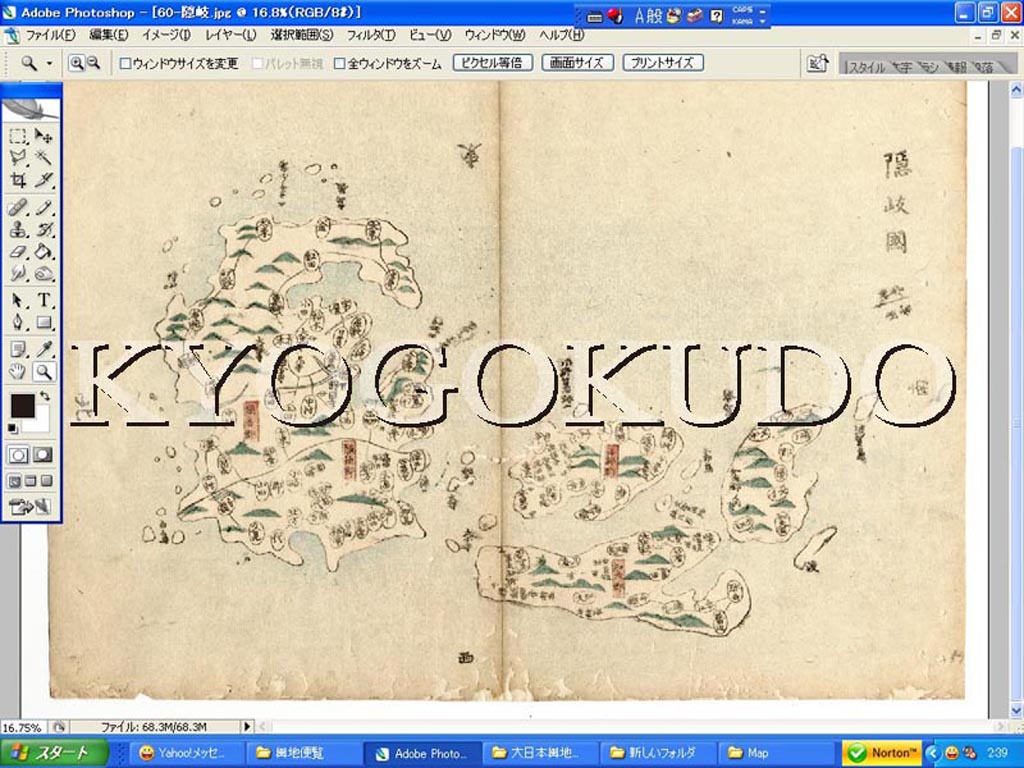This screenshot has width=1024, height=768.
Task: Select the Eyedropper tool
Action: point(43,349)
